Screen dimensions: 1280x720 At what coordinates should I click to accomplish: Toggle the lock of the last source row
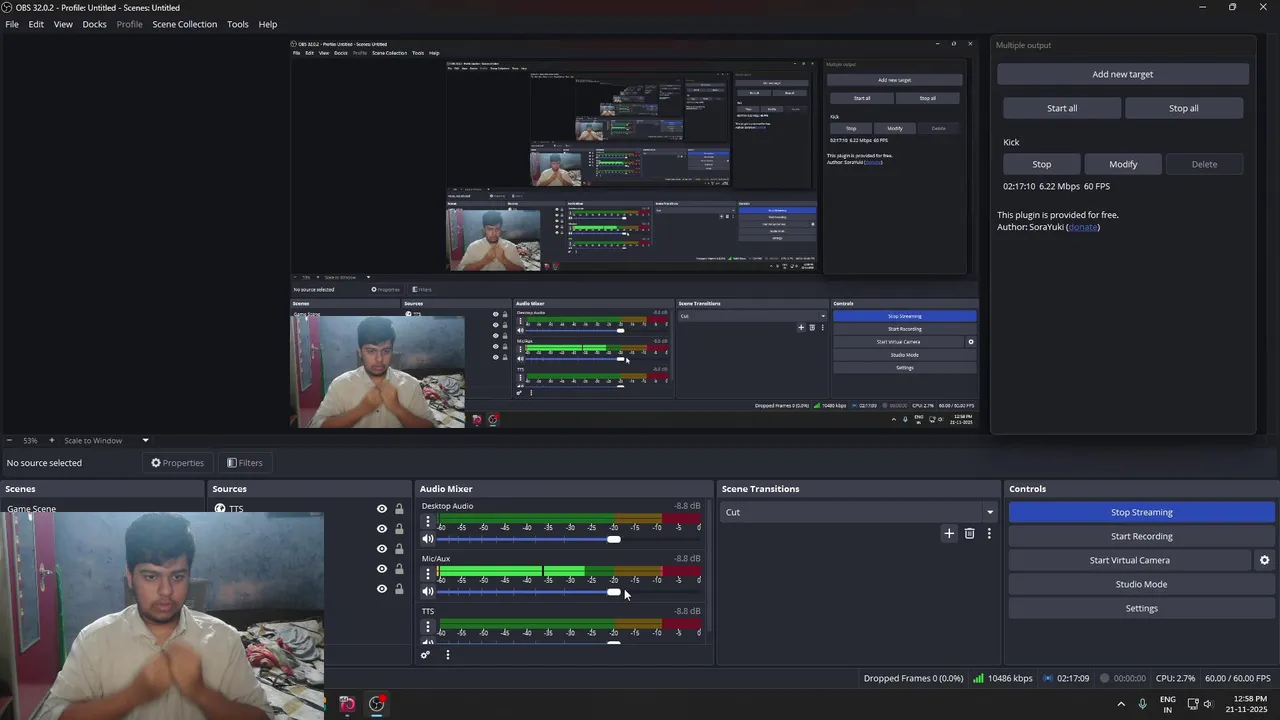(399, 589)
